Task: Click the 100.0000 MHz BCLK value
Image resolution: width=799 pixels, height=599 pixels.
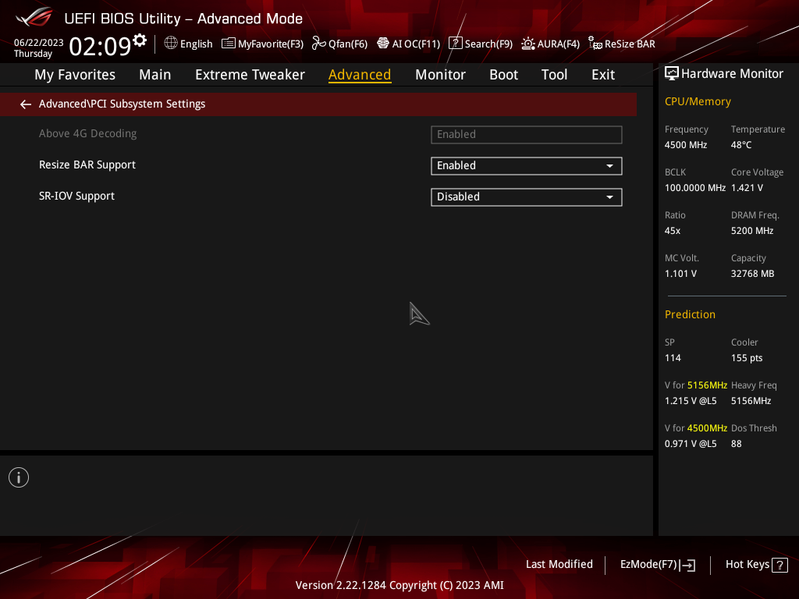Action: [695, 188]
